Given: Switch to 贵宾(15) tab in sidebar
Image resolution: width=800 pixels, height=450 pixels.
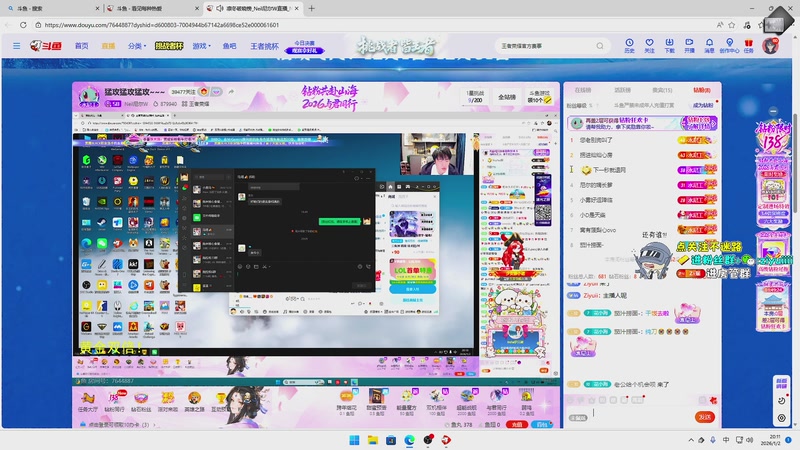Looking at the screenshot, I should [x=662, y=90].
